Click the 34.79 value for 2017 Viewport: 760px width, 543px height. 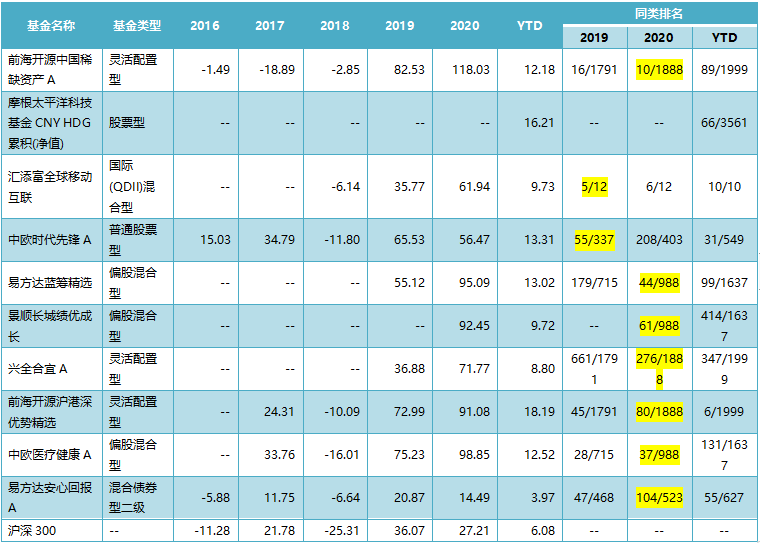click(x=279, y=240)
